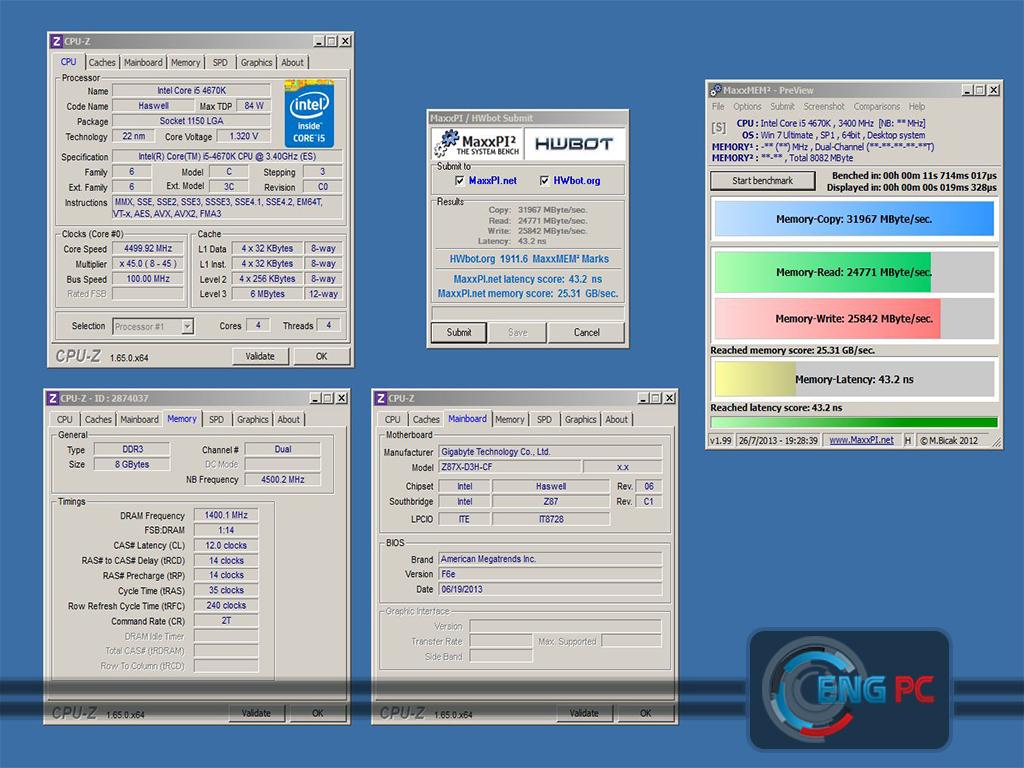Open About tab in top CPU-Z window
Viewport: 1024px width, 768px height.
click(292, 63)
